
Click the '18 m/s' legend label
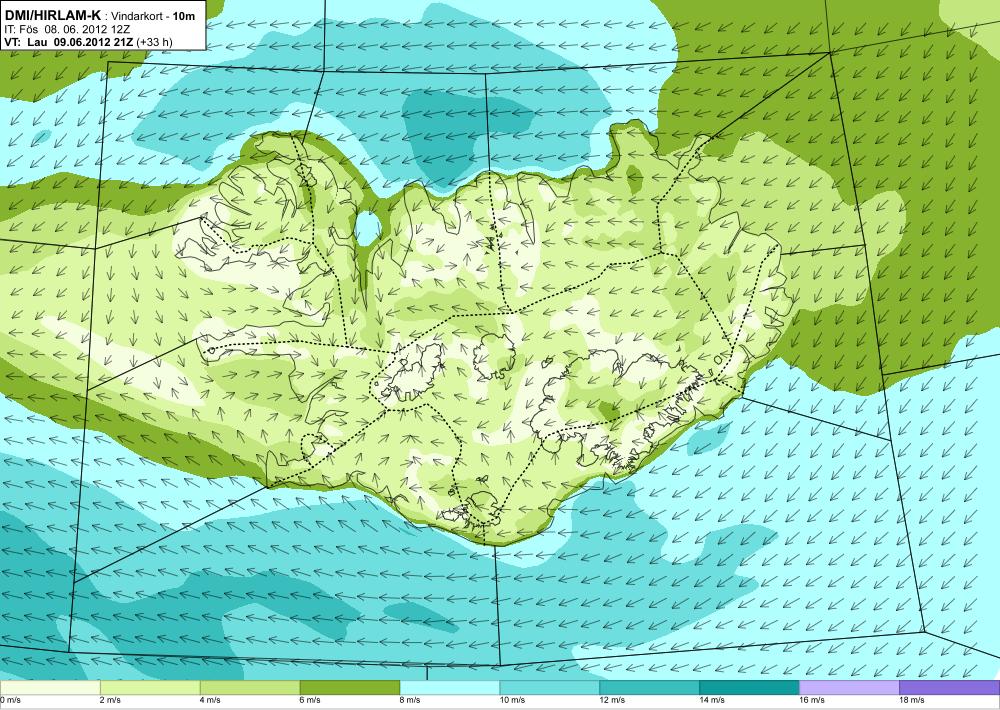(x=913, y=700)
